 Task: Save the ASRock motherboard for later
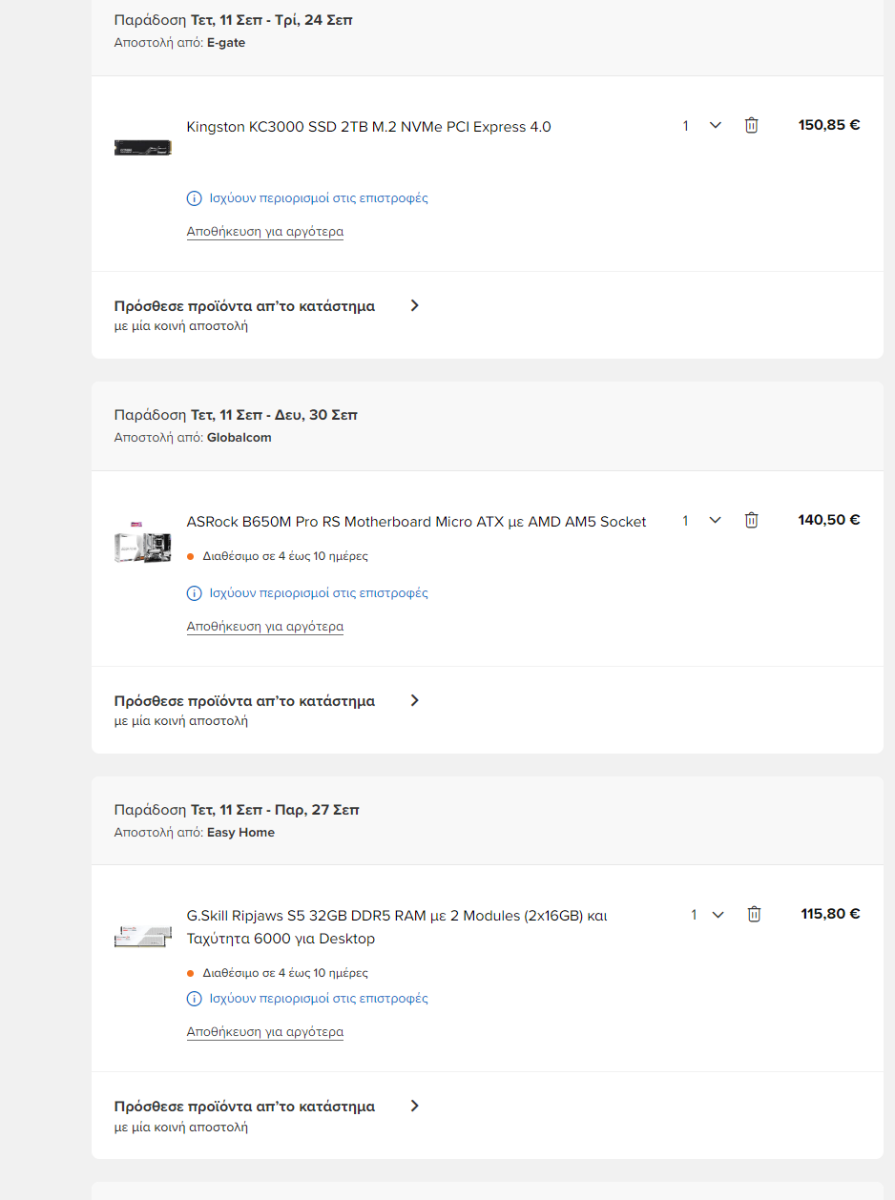pos(265,627)
